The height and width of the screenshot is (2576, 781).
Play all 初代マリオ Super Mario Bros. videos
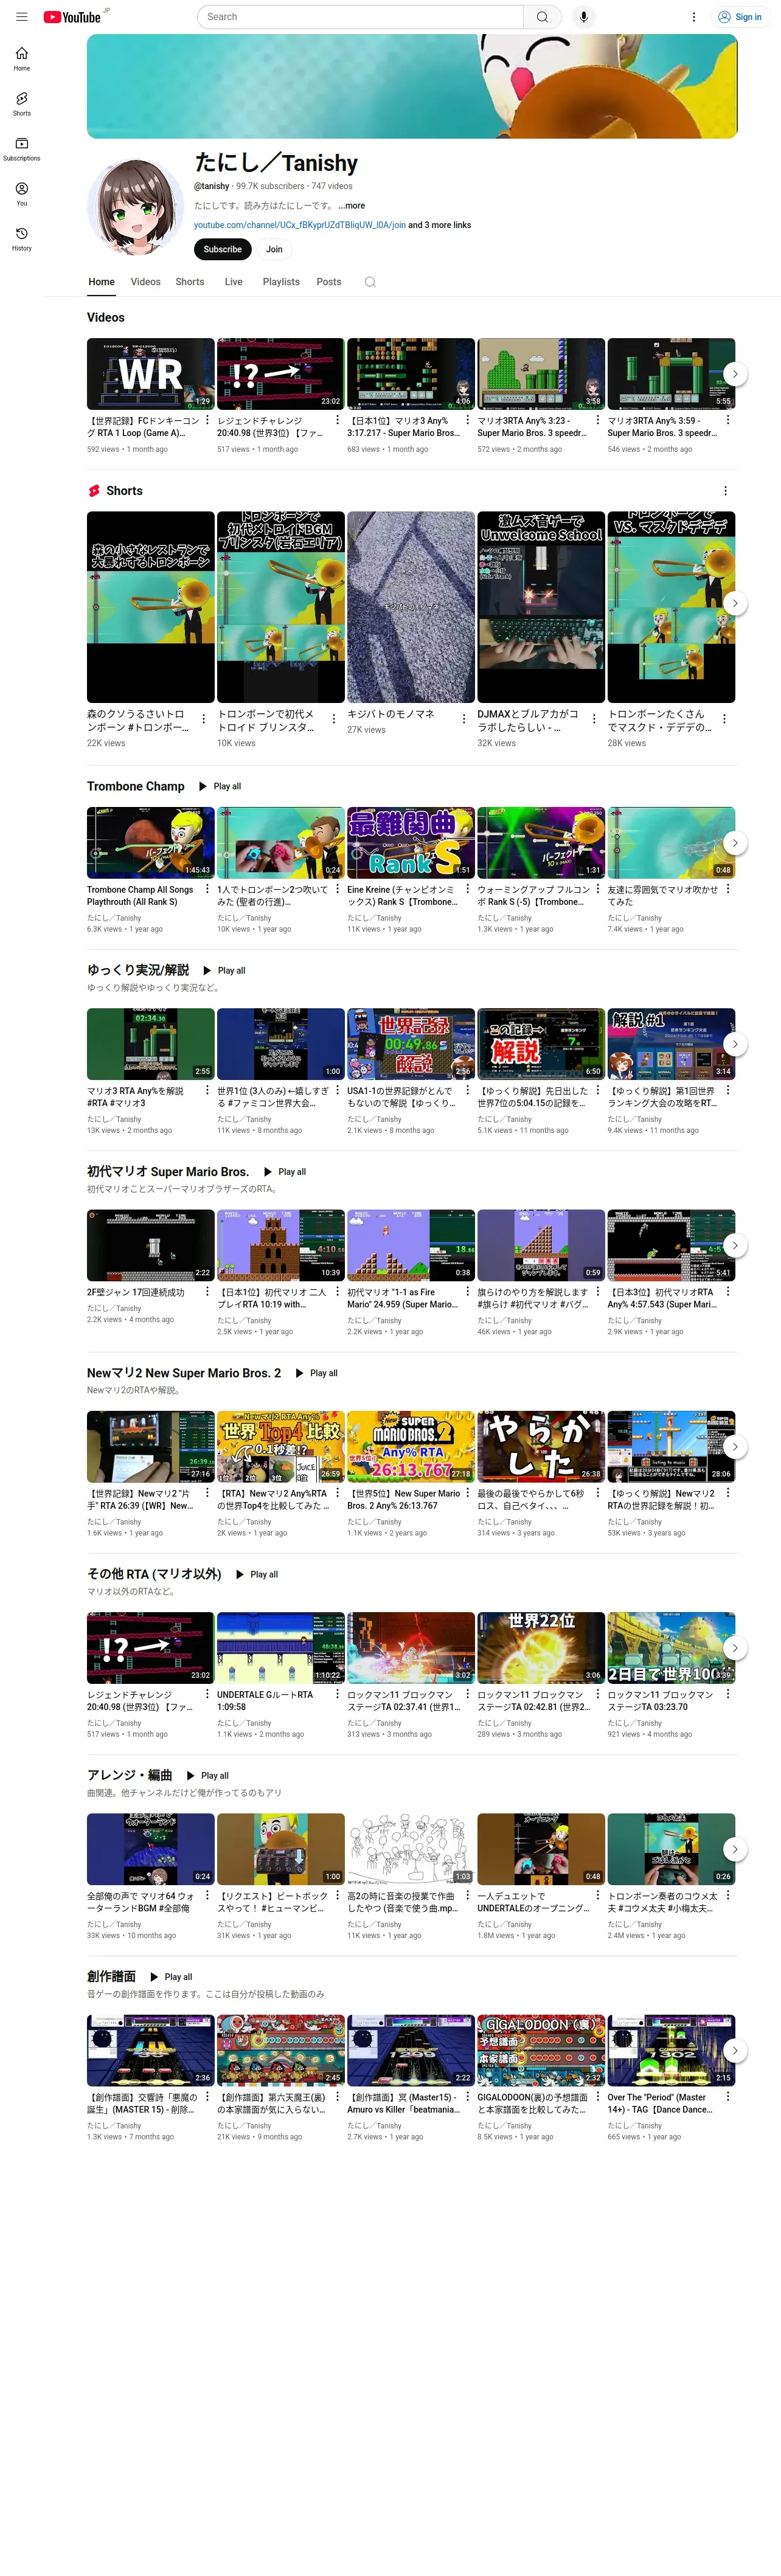click(x=285, y=1172)
